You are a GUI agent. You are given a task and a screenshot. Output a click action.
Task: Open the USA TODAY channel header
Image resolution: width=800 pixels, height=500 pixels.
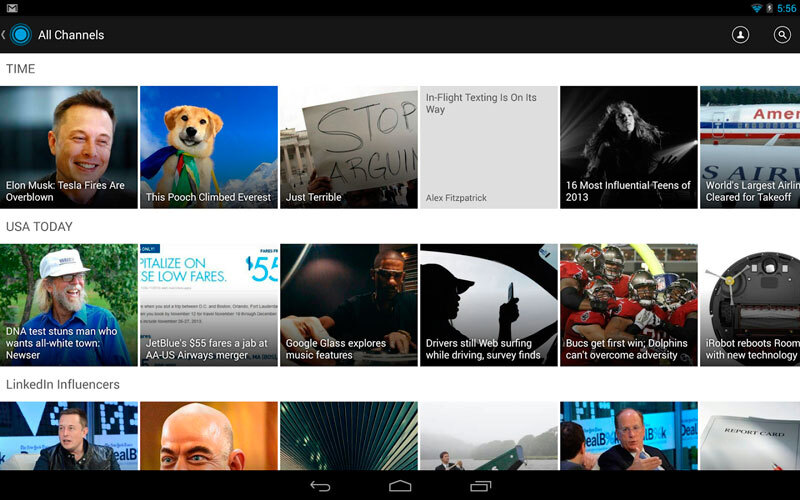[39, 227]
